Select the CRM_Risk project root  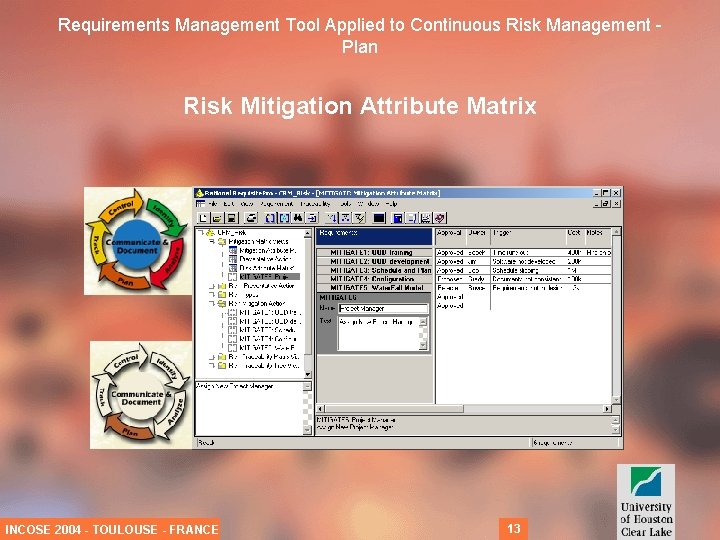[232, 233]
